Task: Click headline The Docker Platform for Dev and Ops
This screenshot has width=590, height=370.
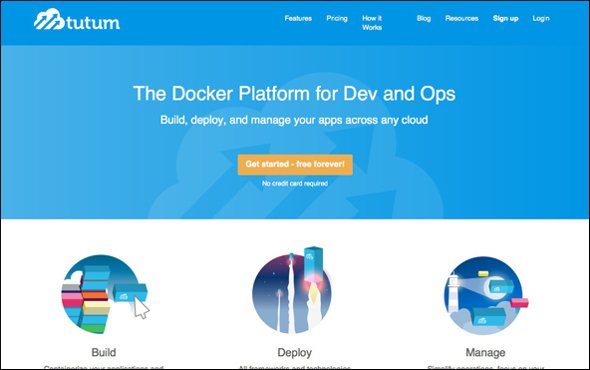Action: coord(294,93)
